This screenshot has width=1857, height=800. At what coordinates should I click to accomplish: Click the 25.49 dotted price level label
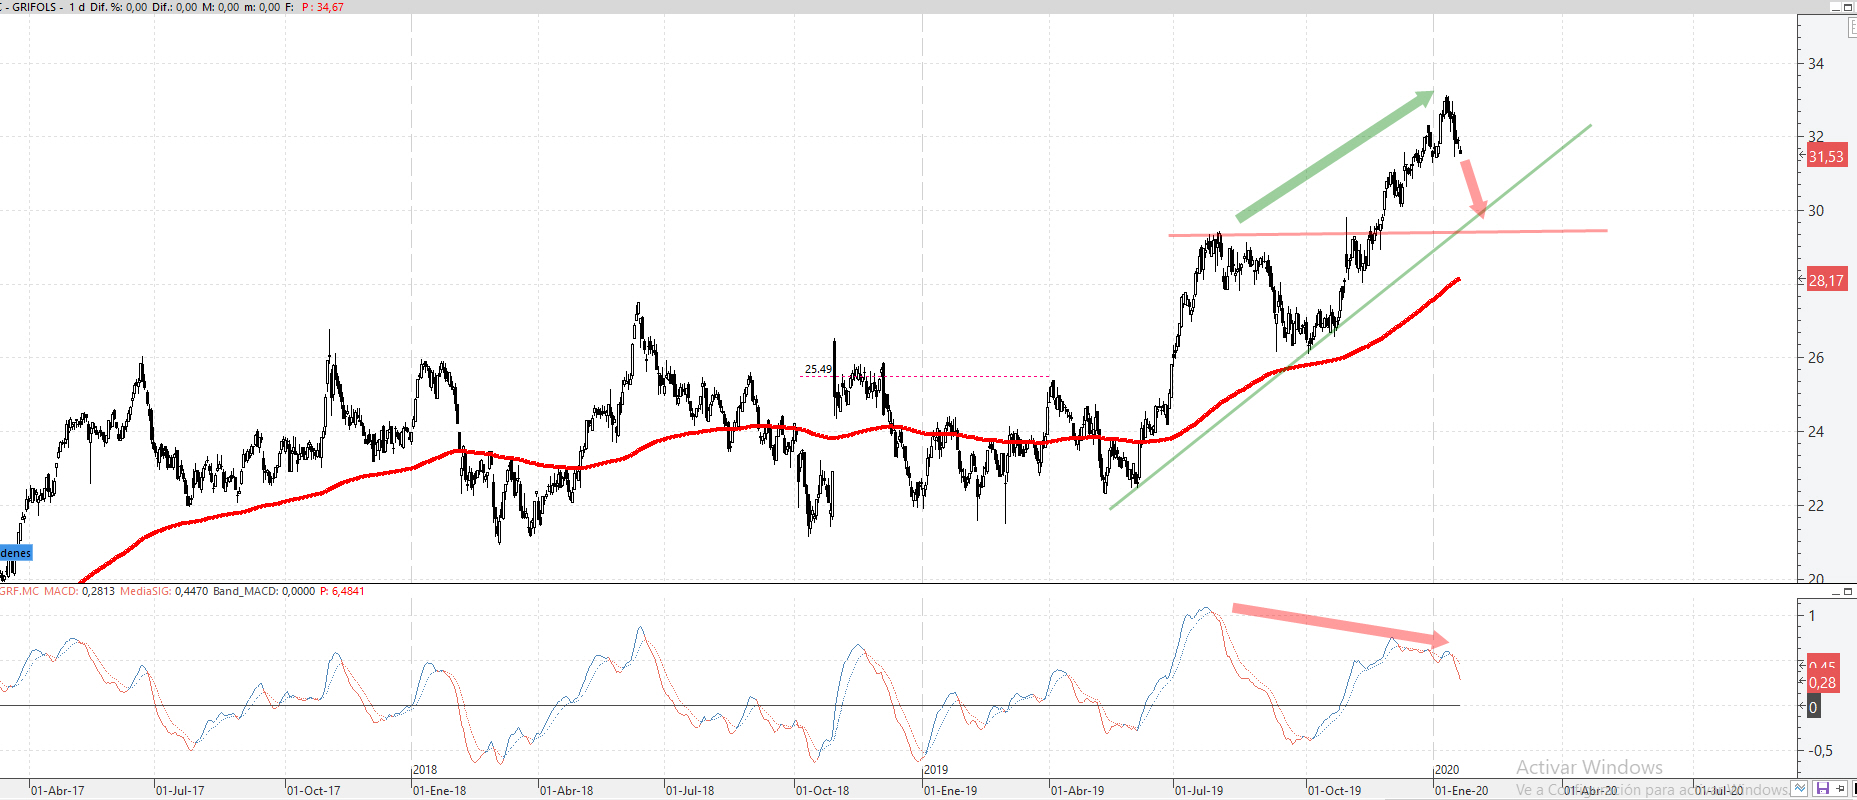coord(818,369)
